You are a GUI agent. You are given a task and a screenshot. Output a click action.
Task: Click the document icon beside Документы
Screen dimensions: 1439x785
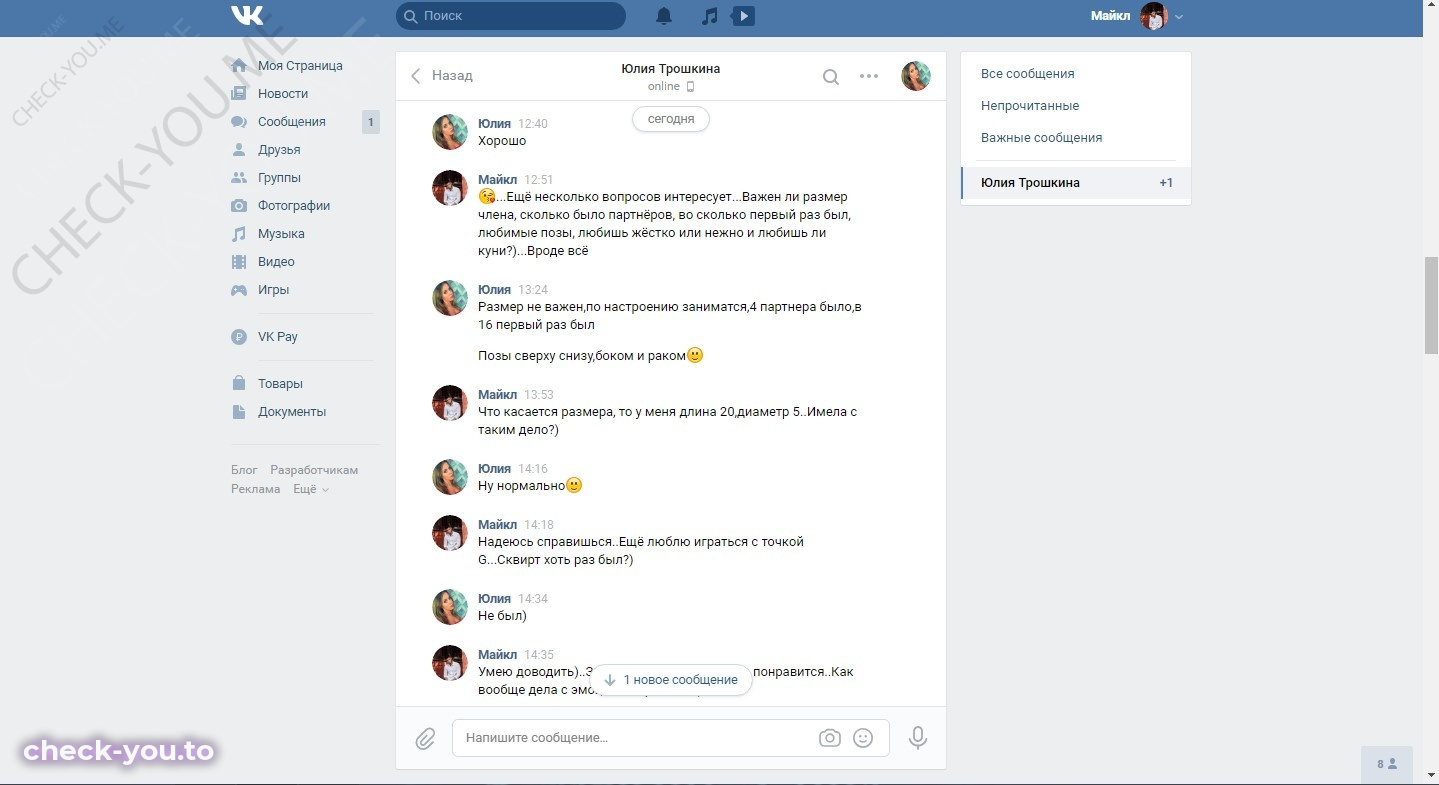pos(239,412)
